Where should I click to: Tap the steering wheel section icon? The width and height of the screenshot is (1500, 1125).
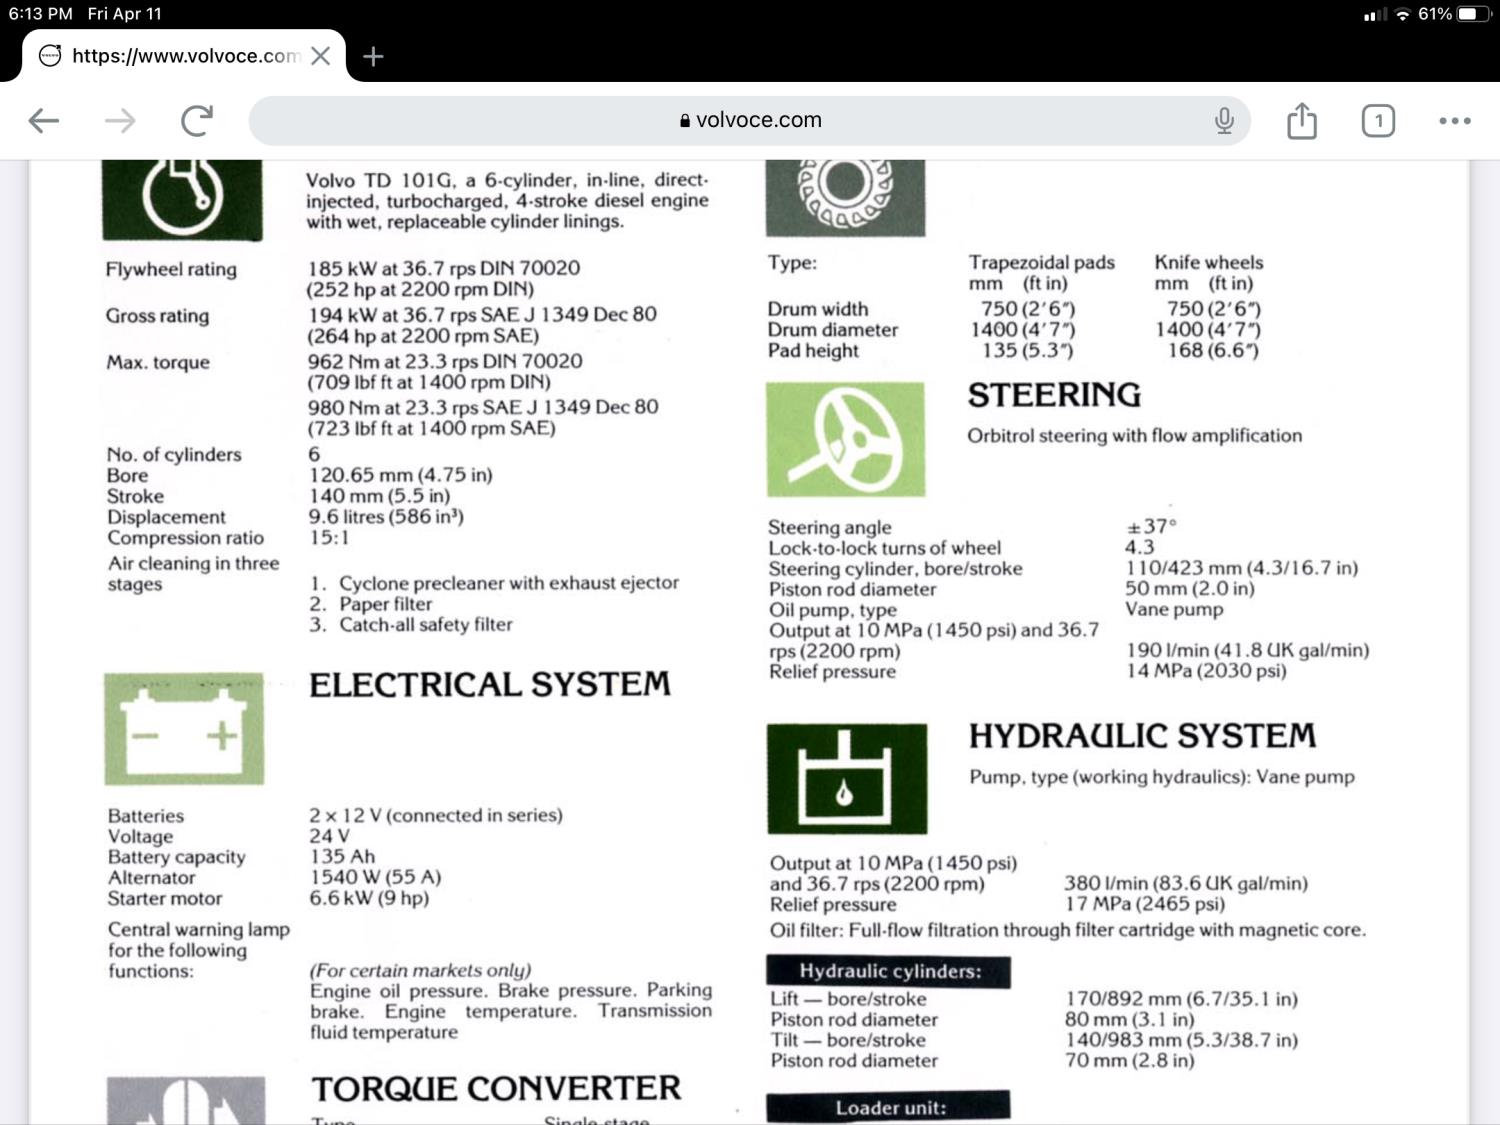[x=846, y=439]
